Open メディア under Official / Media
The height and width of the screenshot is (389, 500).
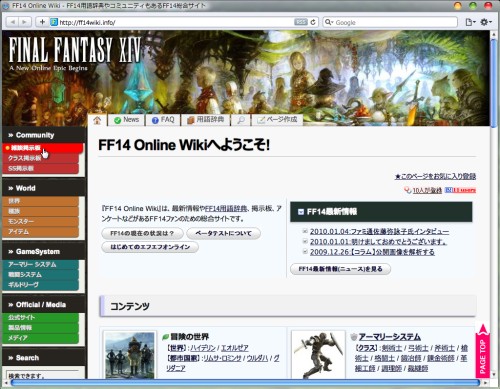pos(41,338)
